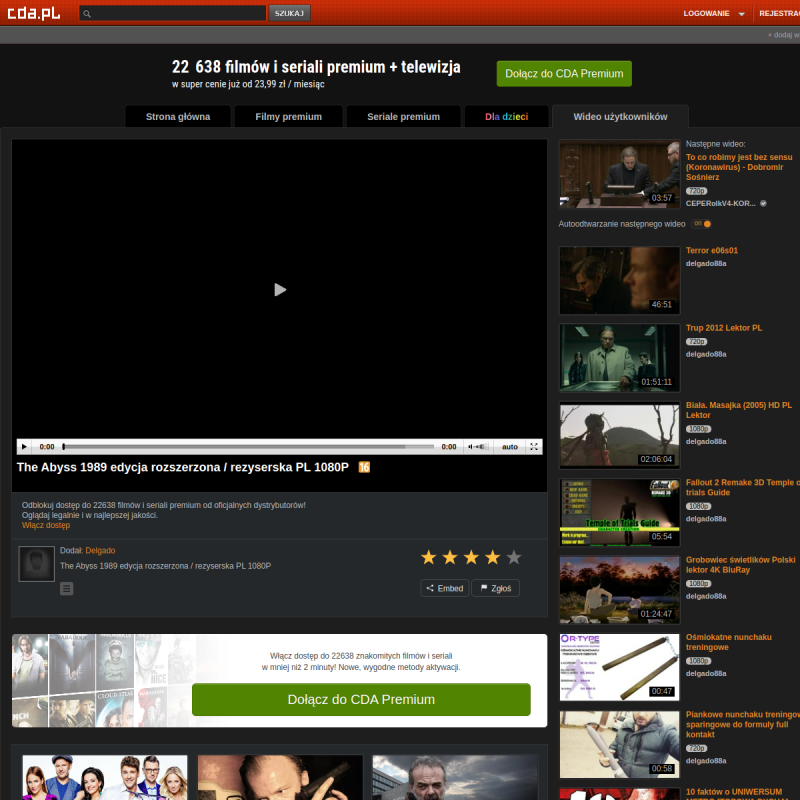Open the LOGOWANIE dropdown arrow

coord(741,14)
